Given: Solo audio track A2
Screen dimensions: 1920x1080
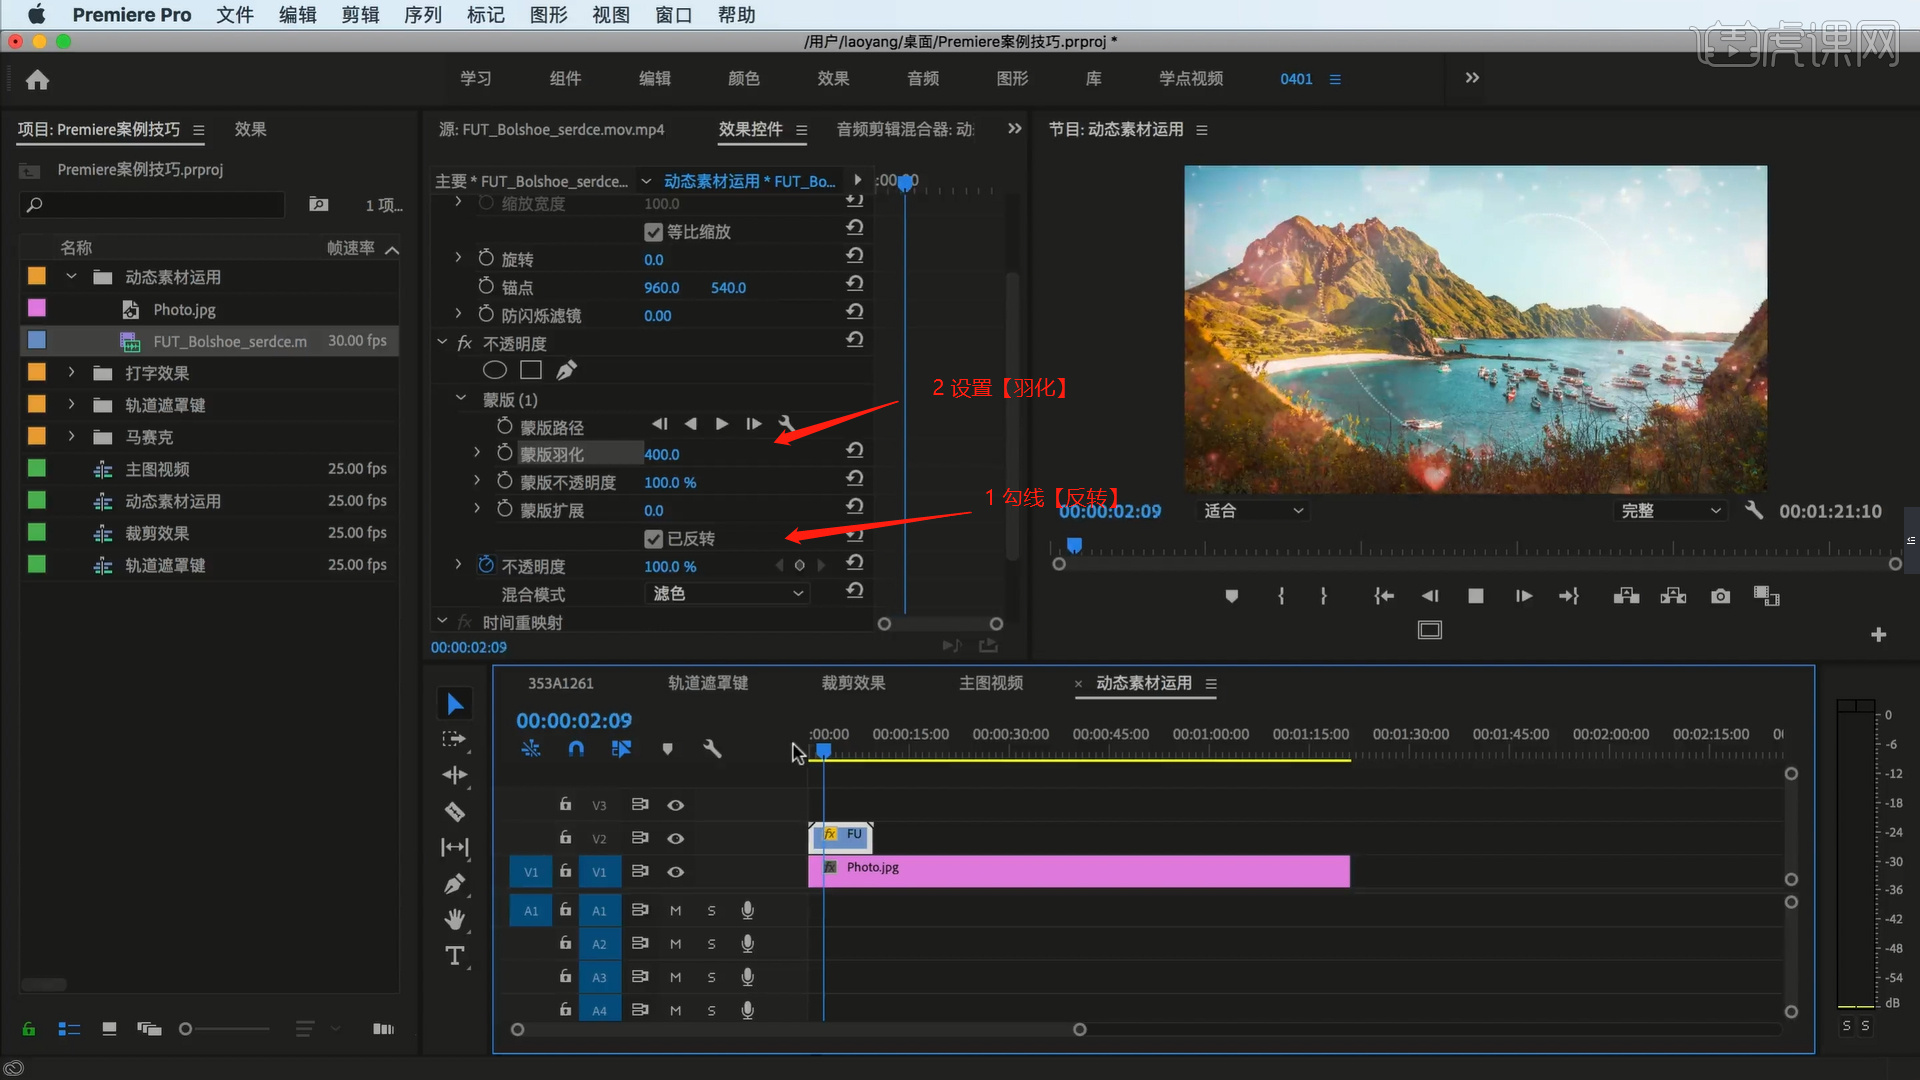Looking at the screenshot, I should tap(711, 944).
